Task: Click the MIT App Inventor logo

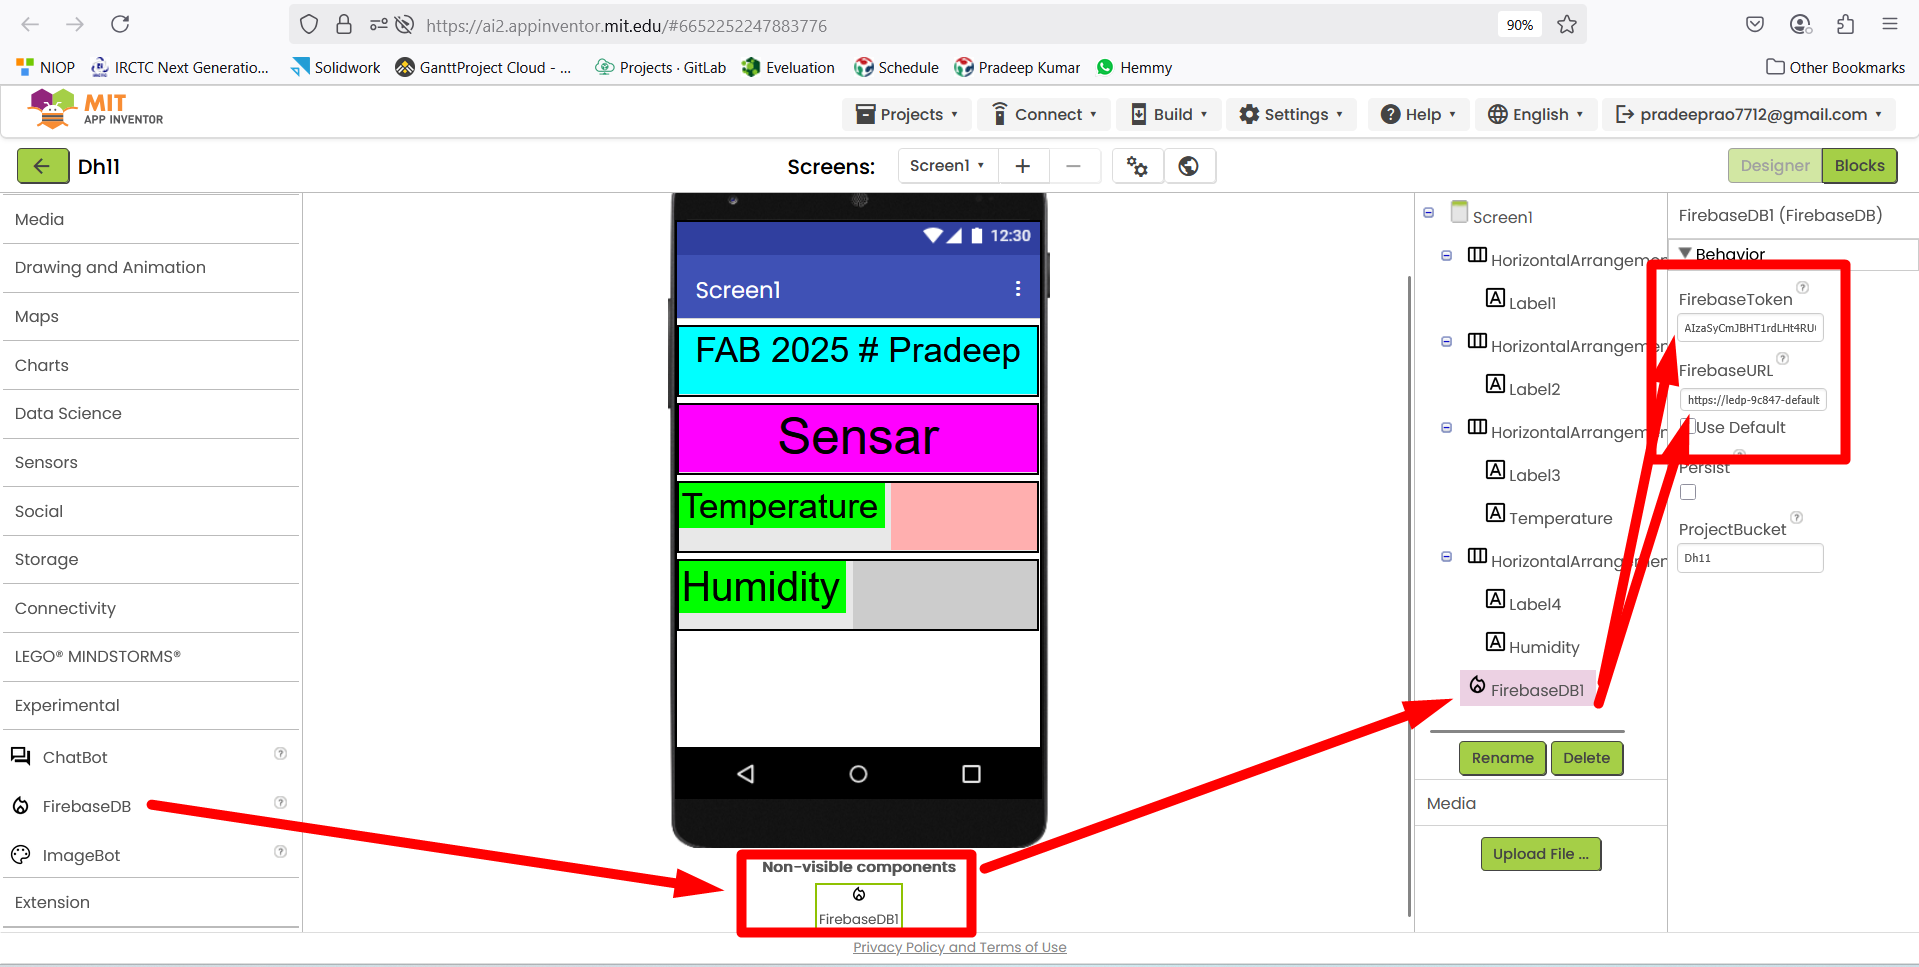Action: point(96,109)
